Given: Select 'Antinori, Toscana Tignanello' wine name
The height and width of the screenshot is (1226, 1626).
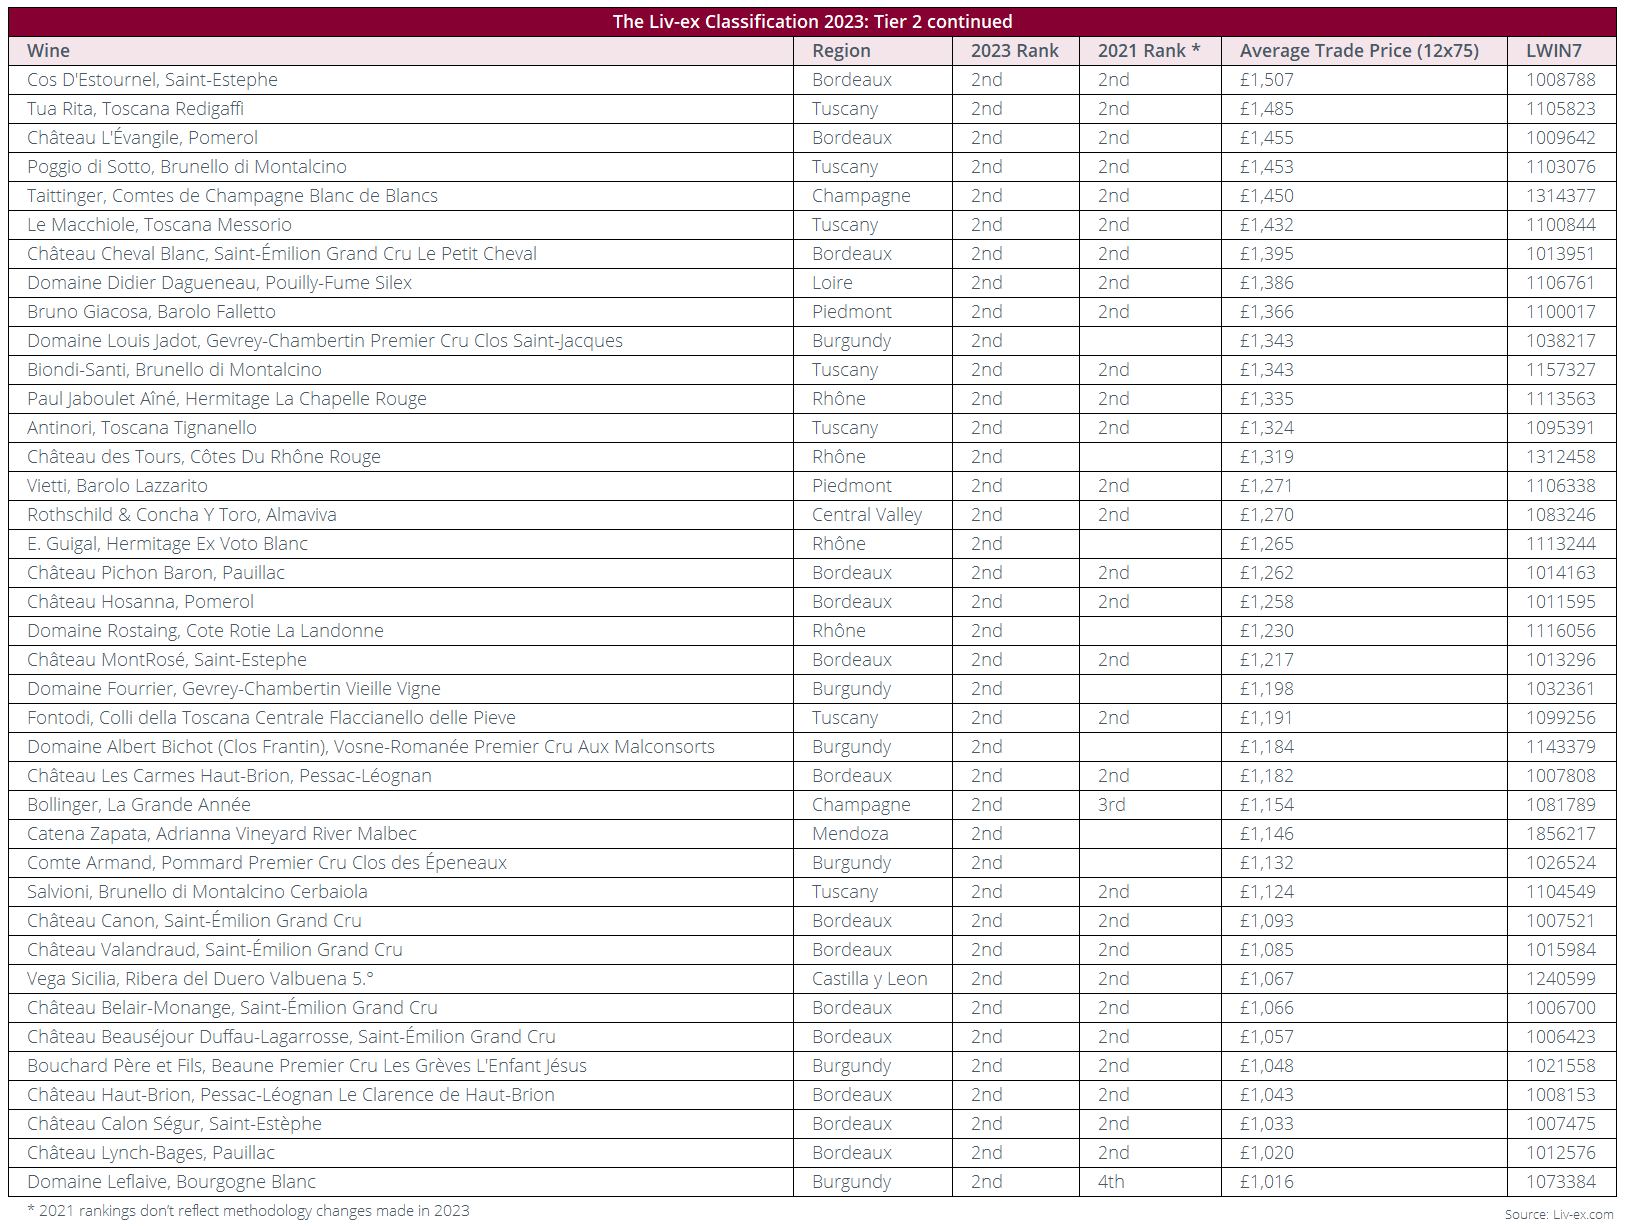Looking at the screenshot, I should click(x=142, y=428).
